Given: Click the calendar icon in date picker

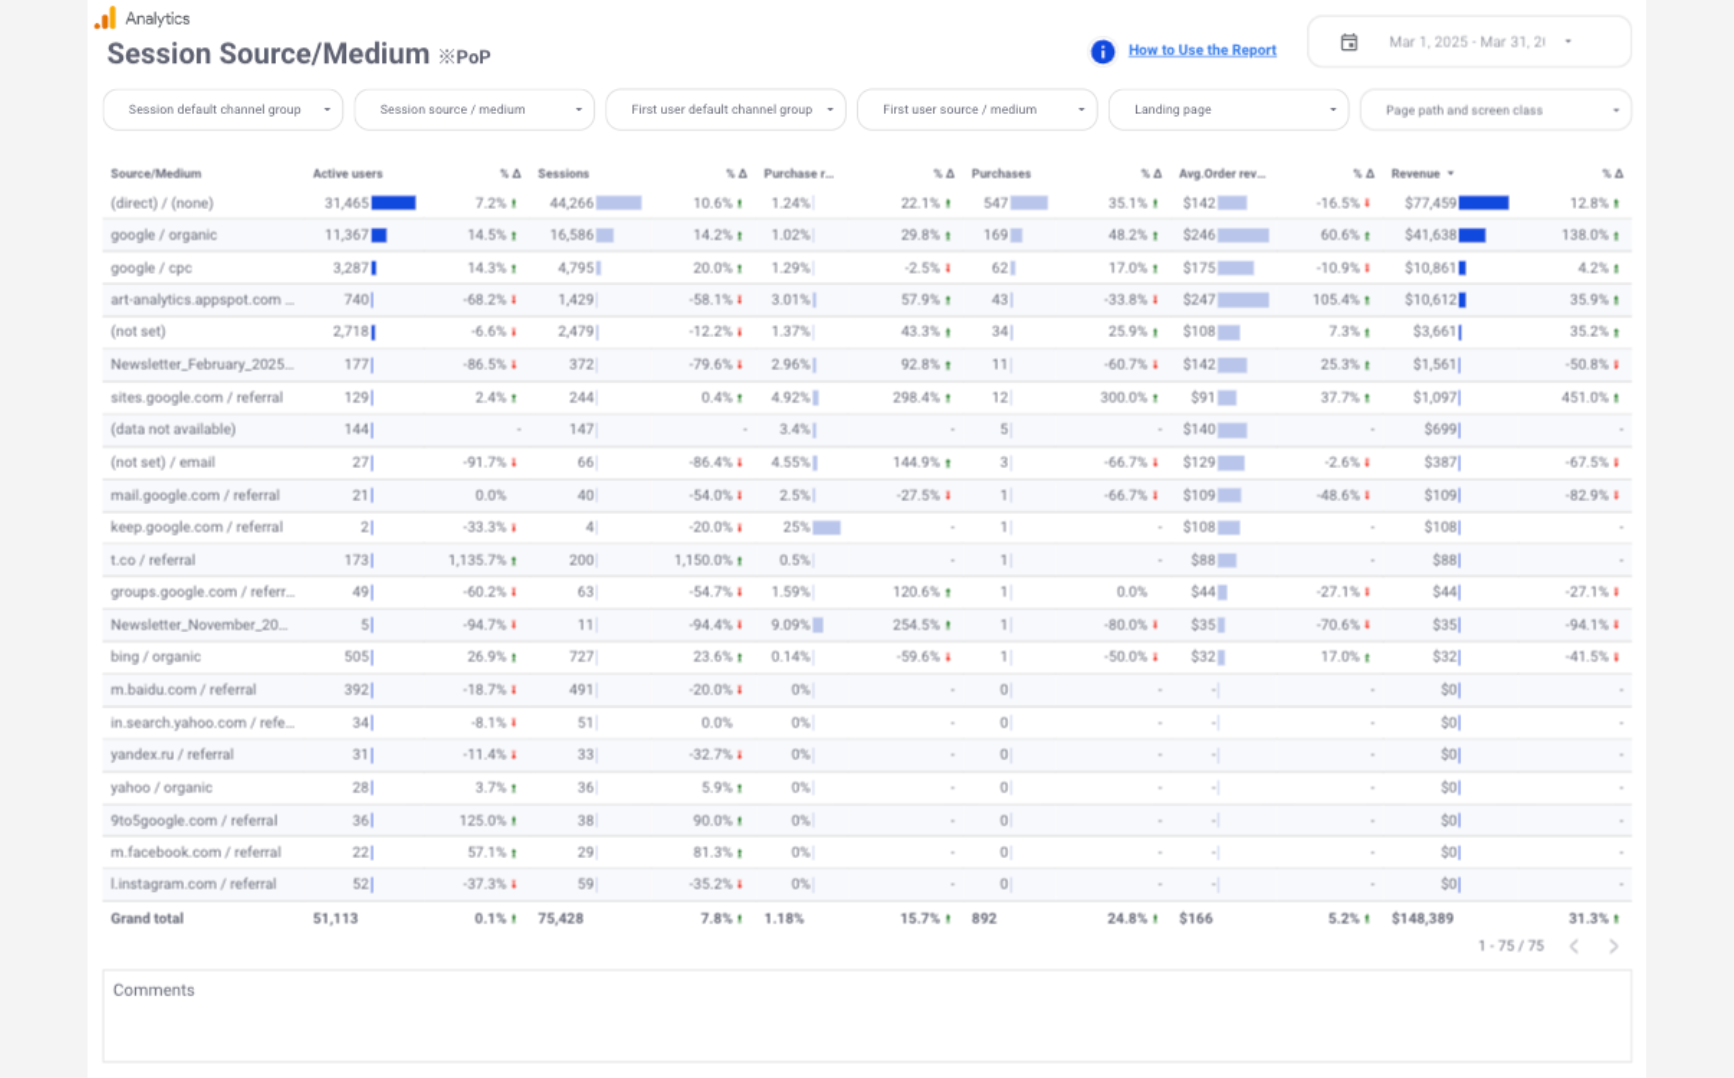Looking at the screenshot, I should pyautogui.click(x=1348, y=42).
